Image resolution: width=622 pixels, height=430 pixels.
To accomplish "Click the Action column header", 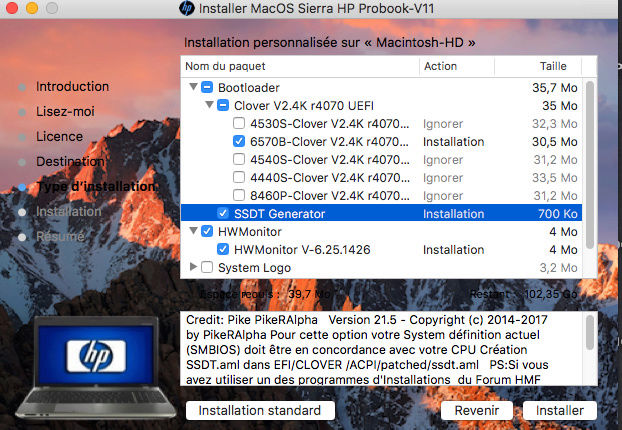I will pos(457,66).
